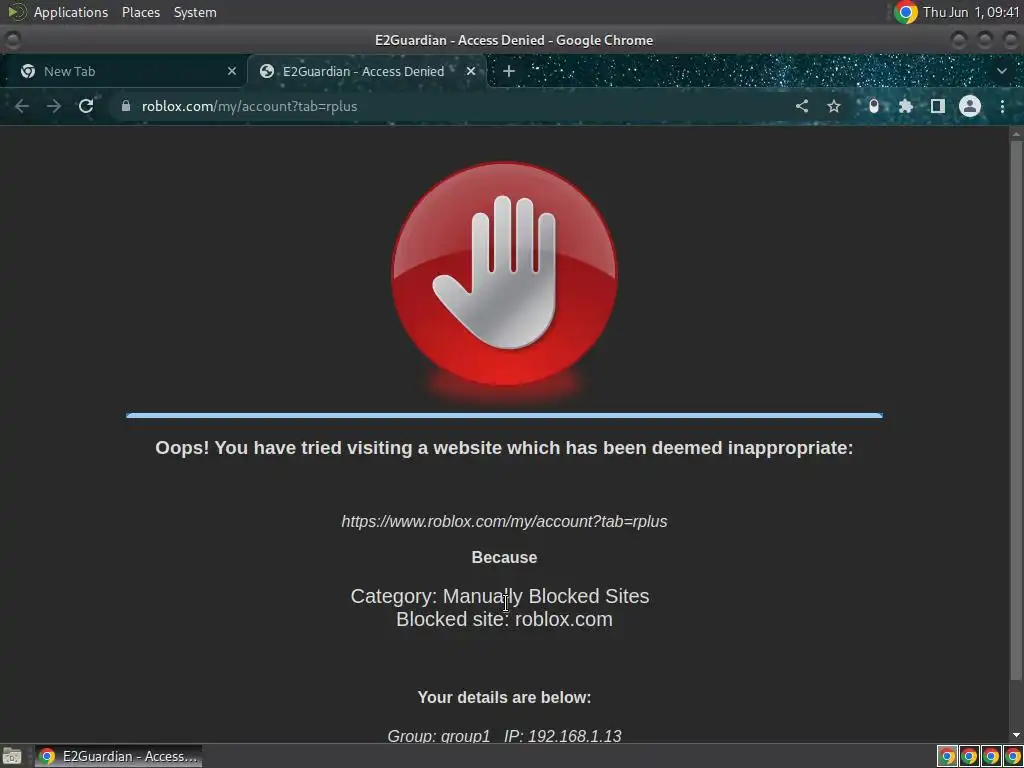Switch to first workspace Chrome thumbnail
Image resolution: width=1024 pixels, height=768 pixels.
[947, 756]
